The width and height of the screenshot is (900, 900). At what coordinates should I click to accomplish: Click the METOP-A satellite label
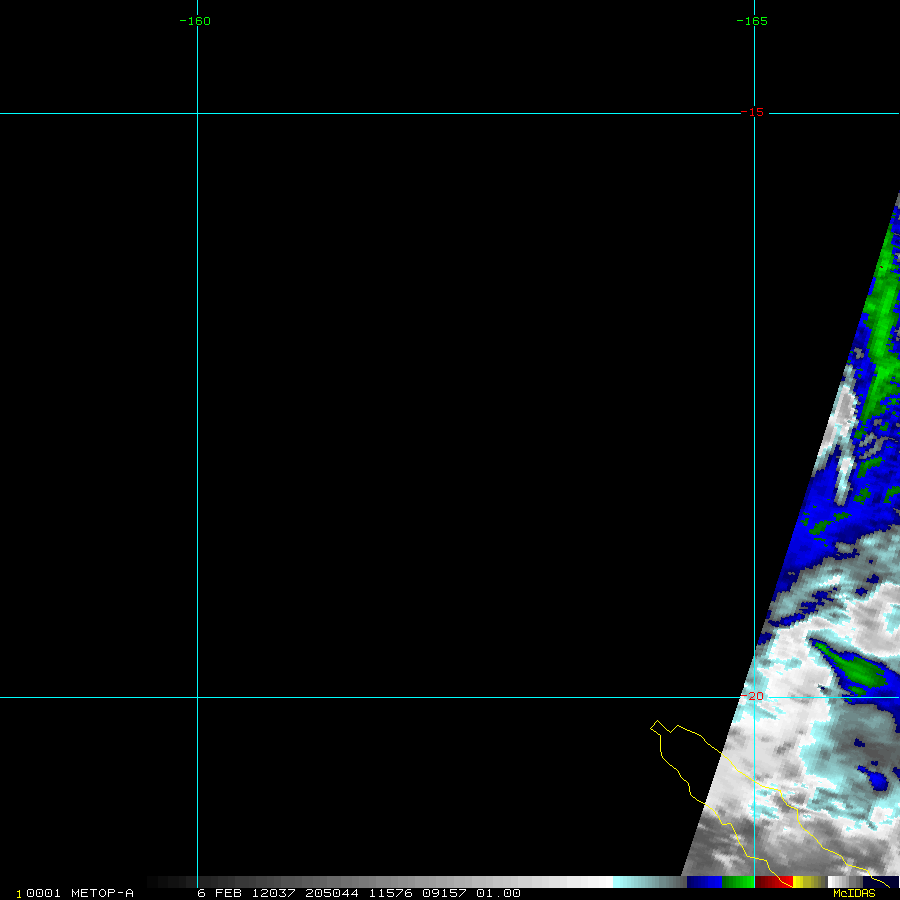coord(102,893)
